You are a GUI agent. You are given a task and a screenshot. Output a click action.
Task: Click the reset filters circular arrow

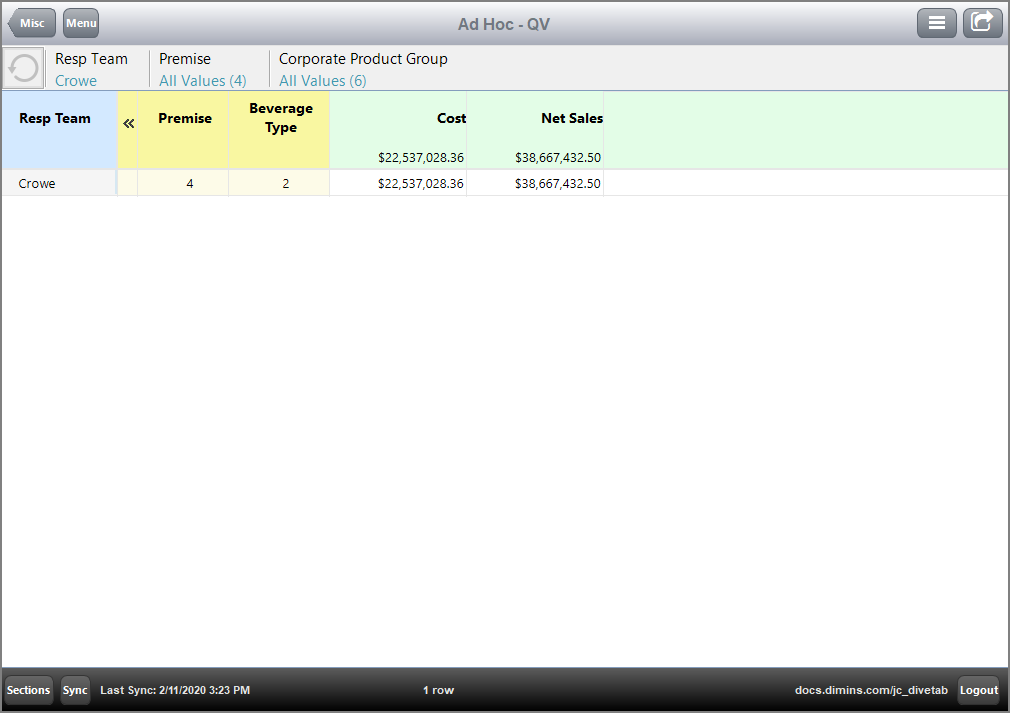23,68
